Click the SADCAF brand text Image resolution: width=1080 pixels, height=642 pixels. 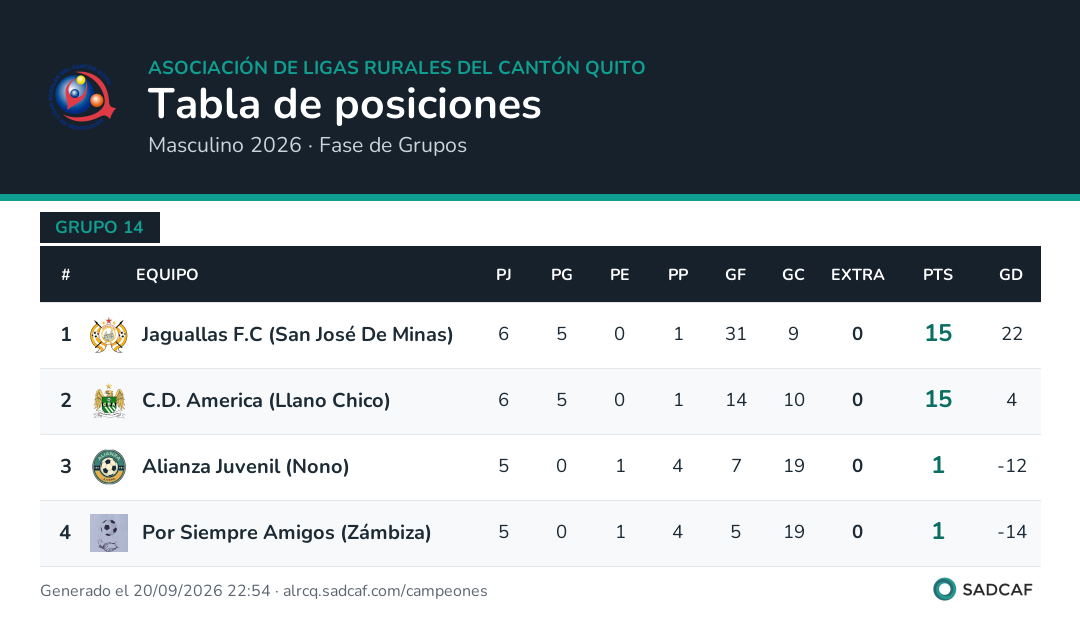click(997, 590)
